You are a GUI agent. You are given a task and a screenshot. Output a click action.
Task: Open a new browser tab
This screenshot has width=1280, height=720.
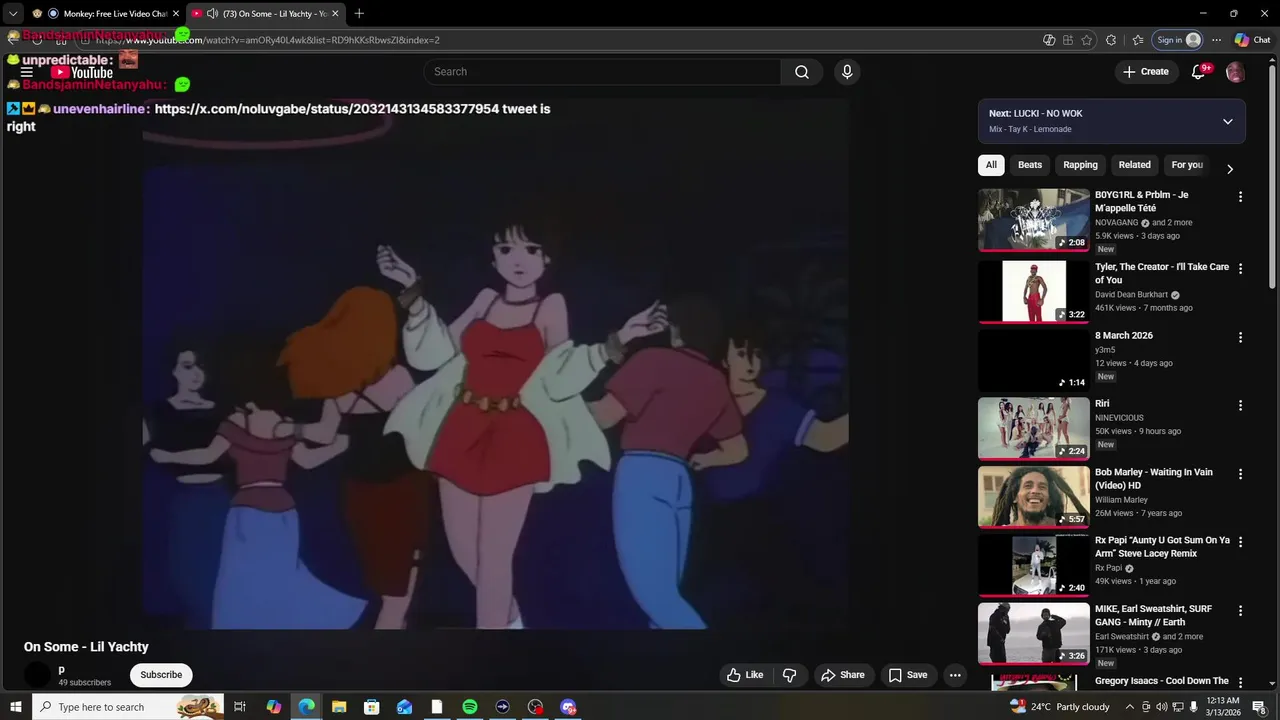click(359, 14)
